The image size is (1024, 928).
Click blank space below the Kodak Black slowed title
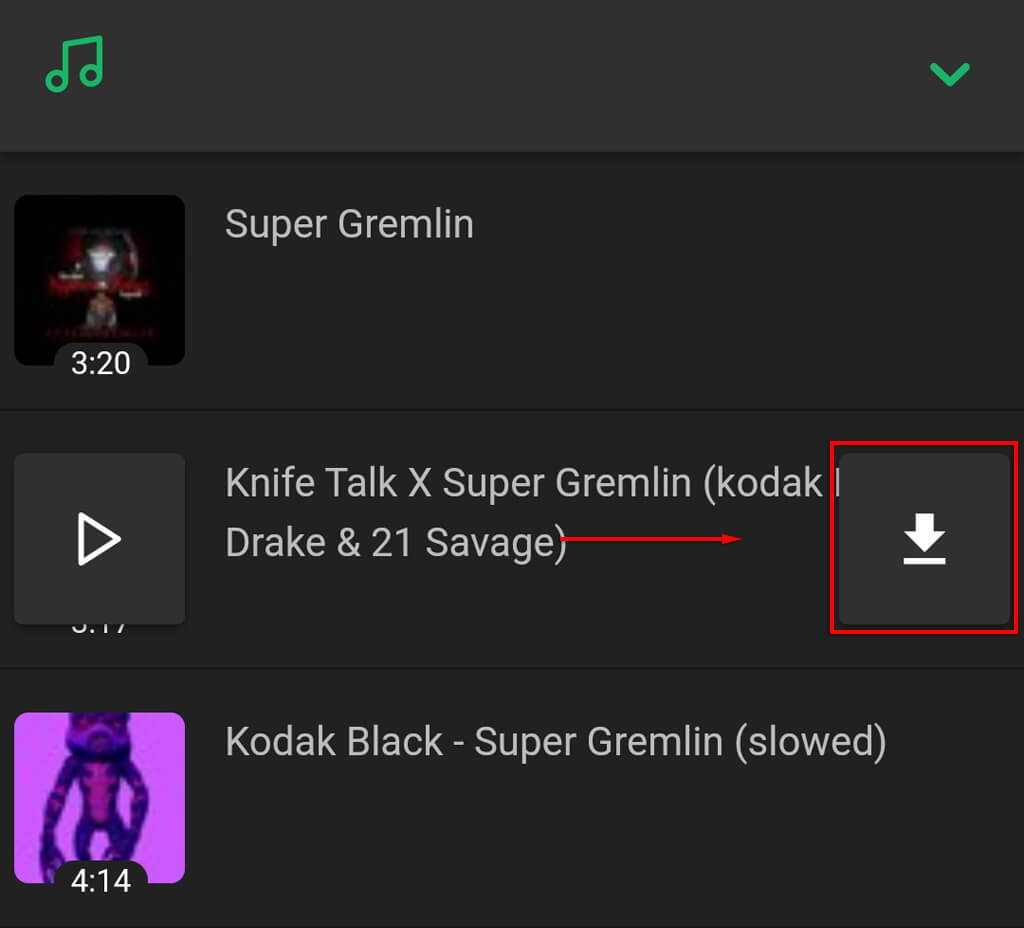[500, 840]
